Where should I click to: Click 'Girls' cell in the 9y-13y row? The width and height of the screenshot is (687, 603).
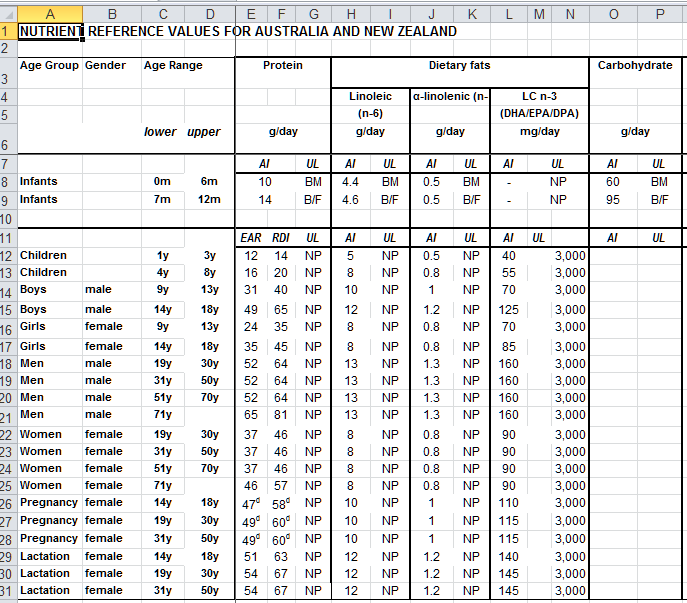[x=50, y=327]
